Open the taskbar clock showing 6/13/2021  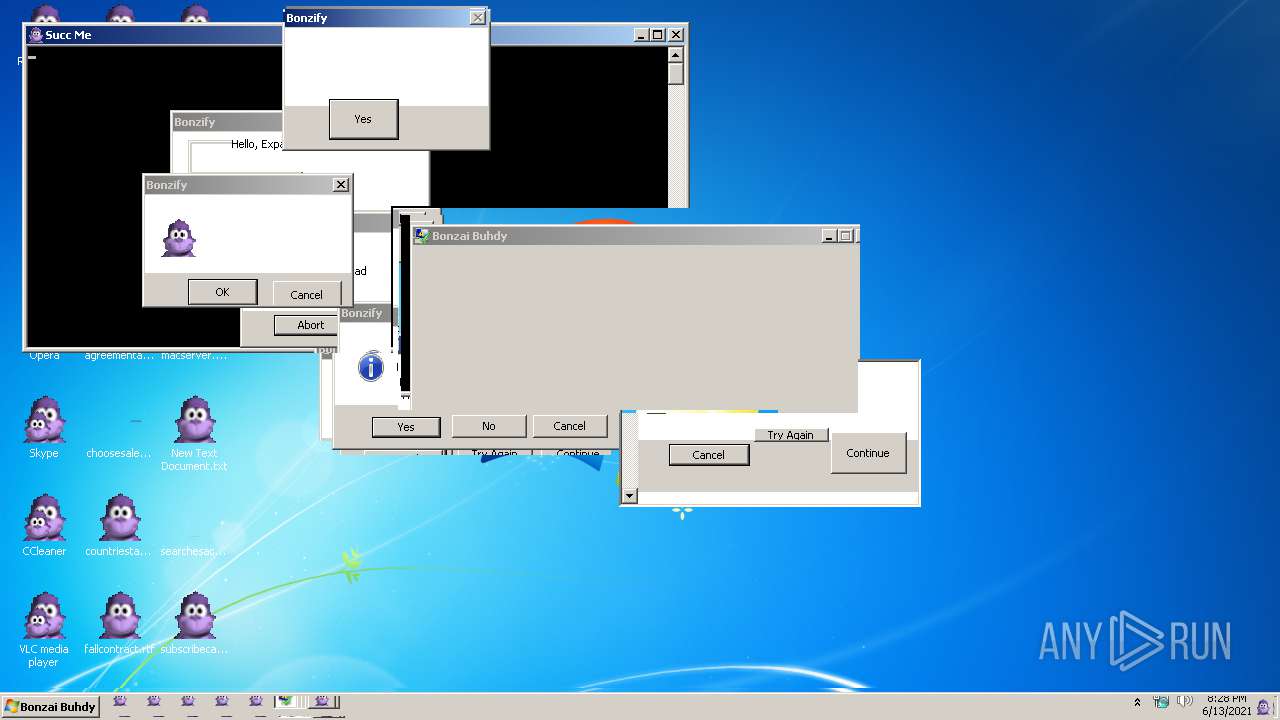coord(1226,705)
